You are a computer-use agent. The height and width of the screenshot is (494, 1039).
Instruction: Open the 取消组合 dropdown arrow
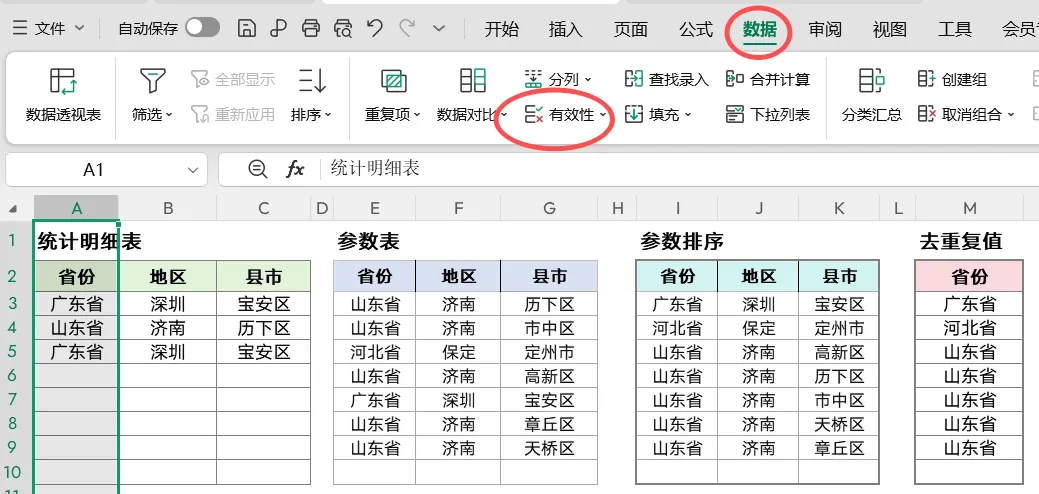(x=1011, y=115)
